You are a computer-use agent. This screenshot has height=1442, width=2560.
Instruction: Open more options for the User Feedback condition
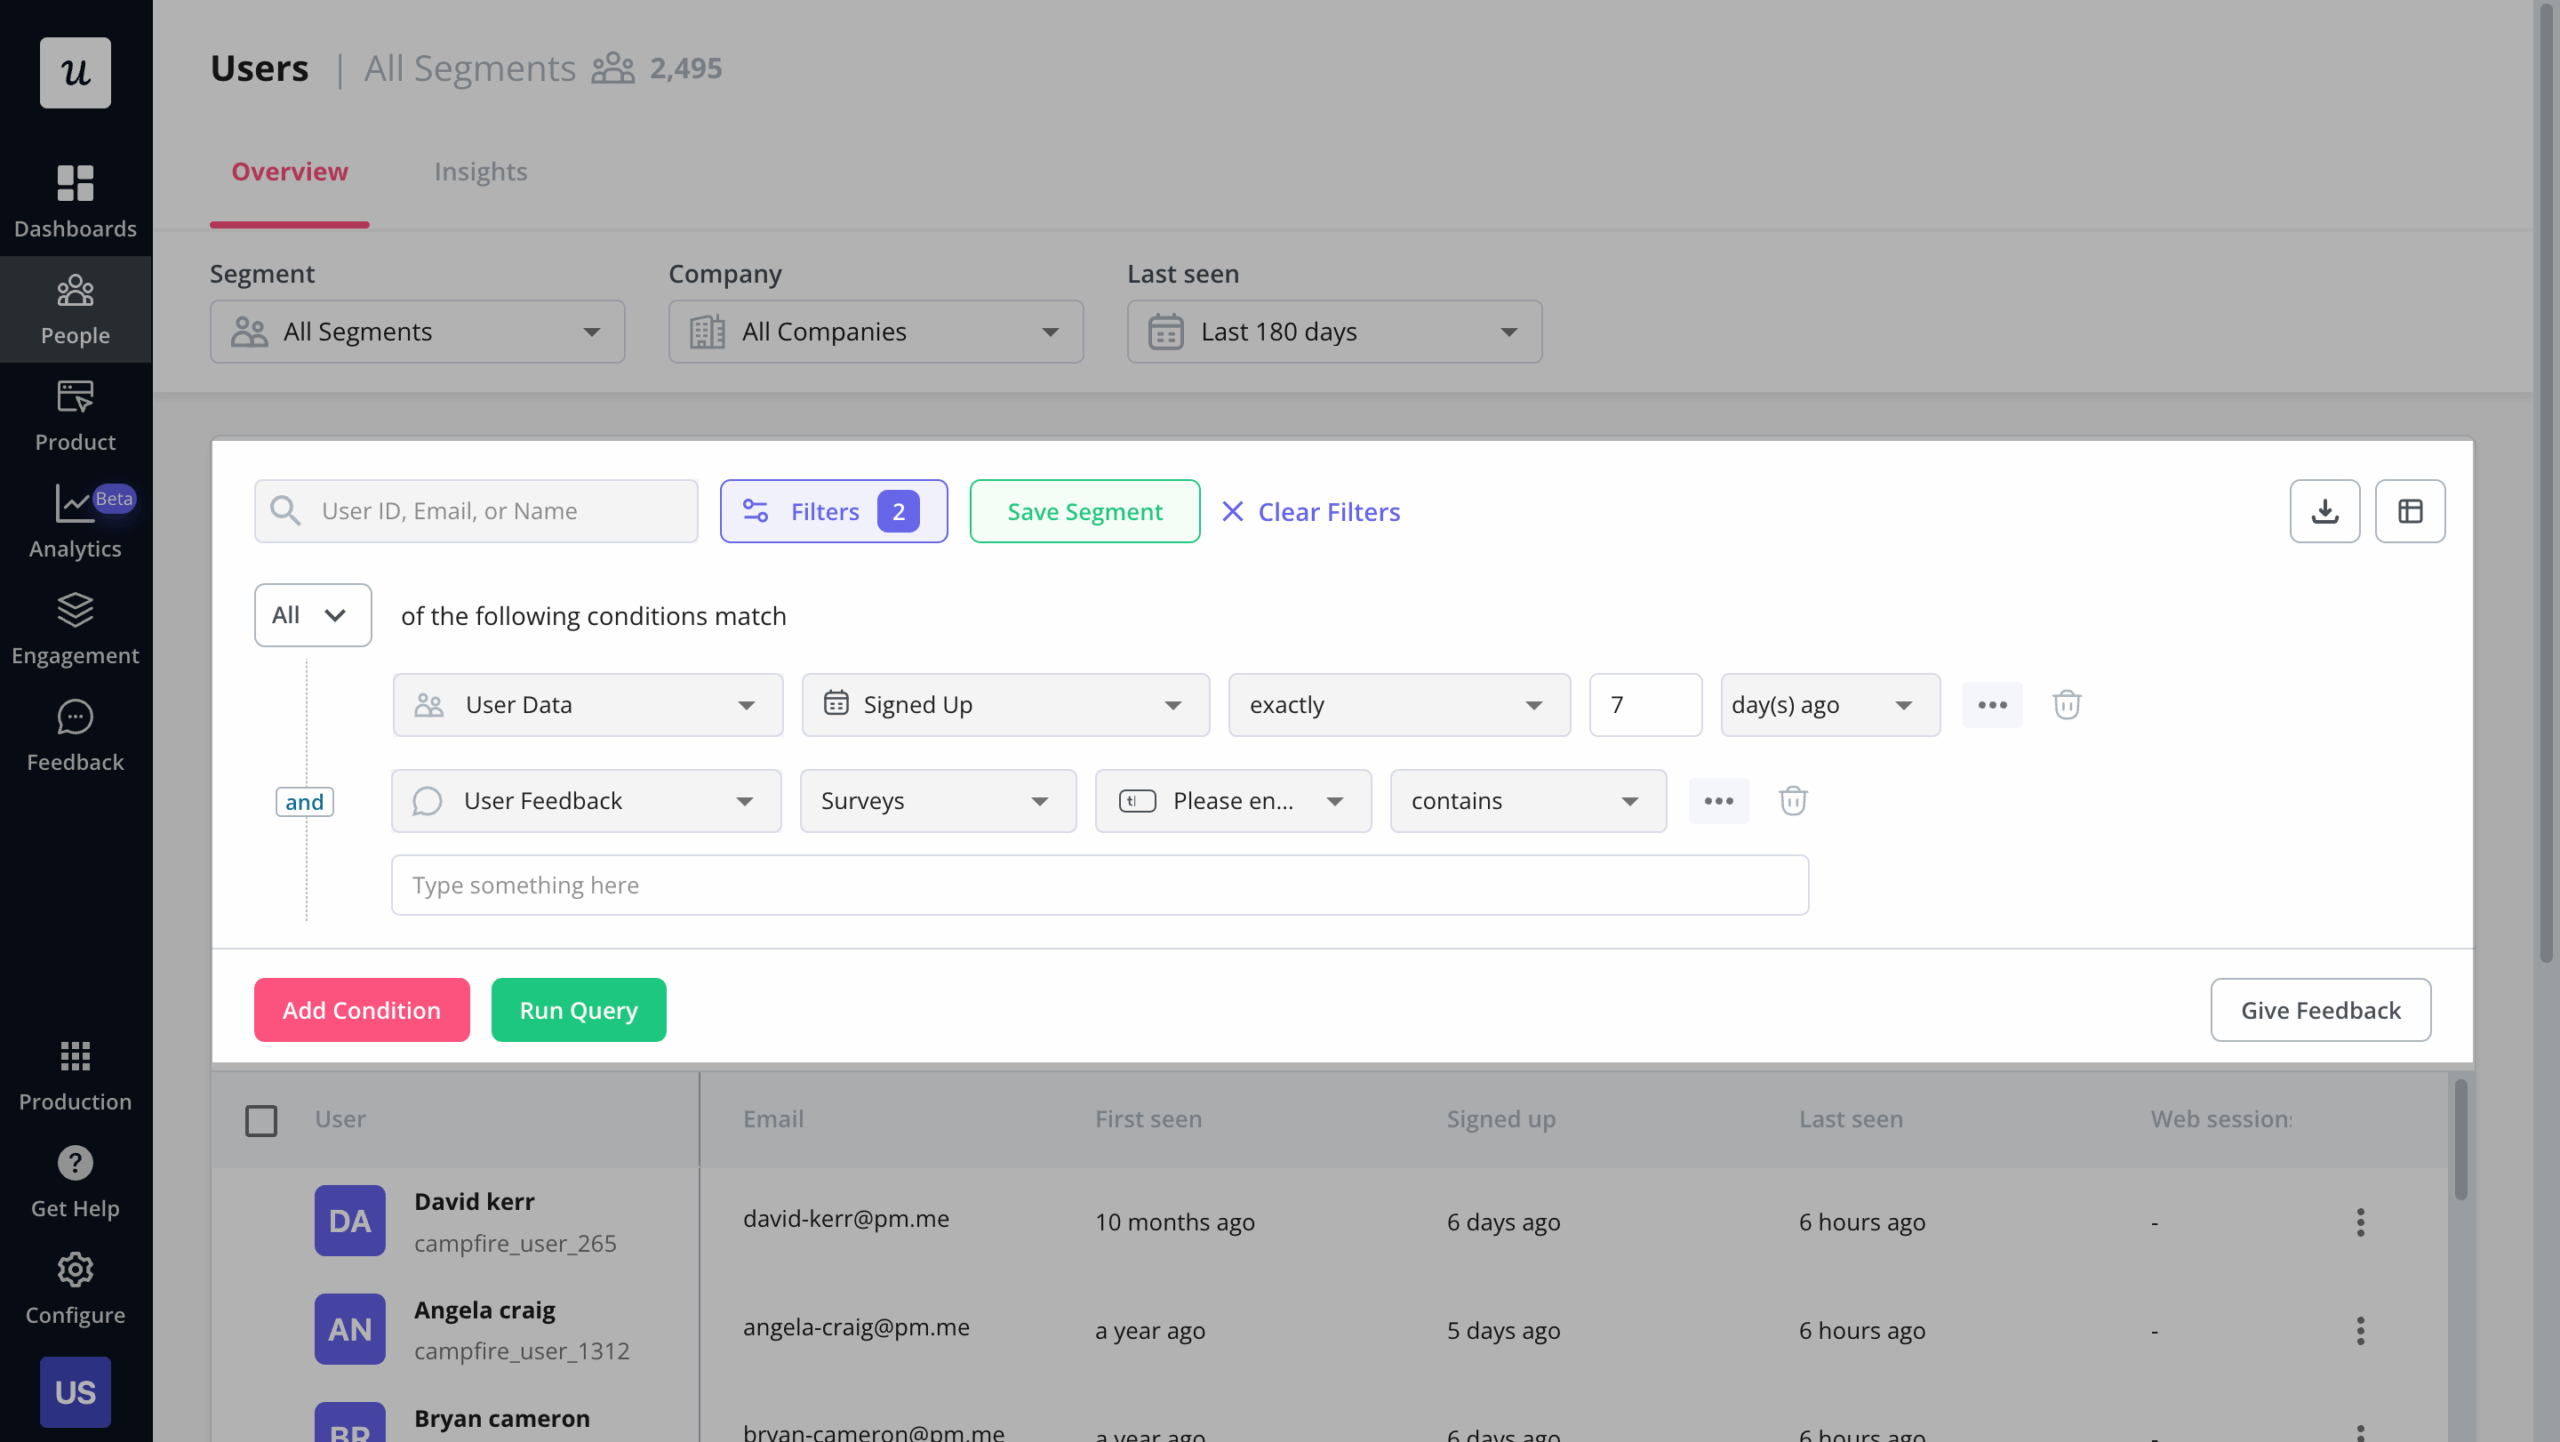coord(1718,800)
